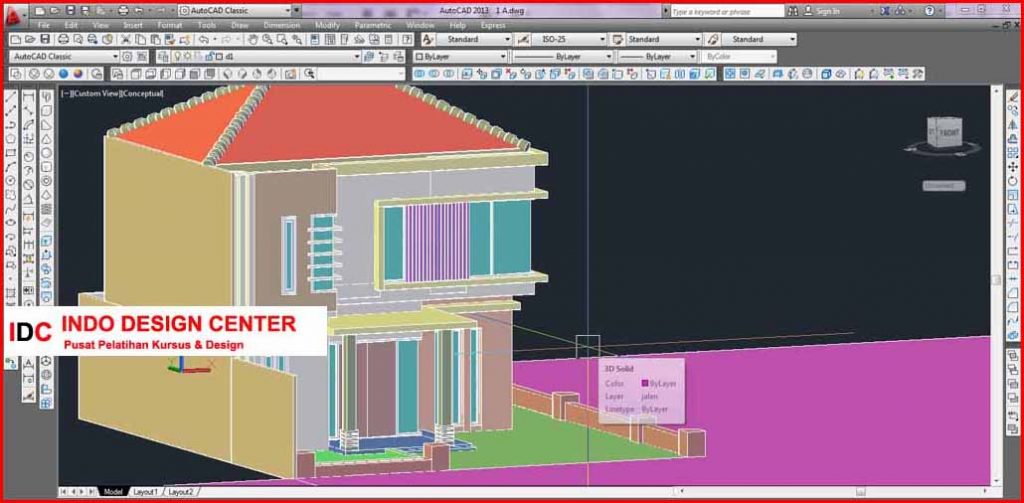The width and height of the screenshot is (1024, 503).
Task: Click the Conceptual visual style viewport label
Action: 143,93
